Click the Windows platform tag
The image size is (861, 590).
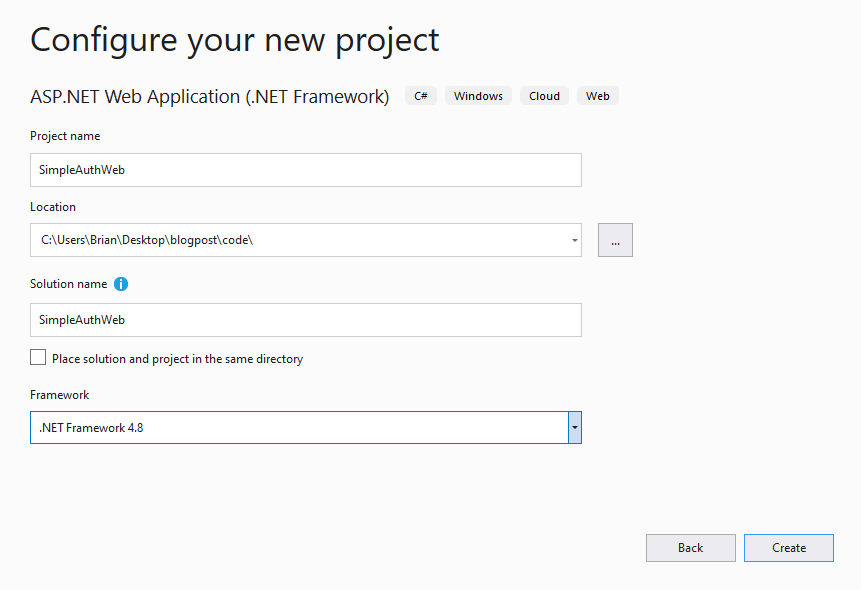[x=478, y=96]
